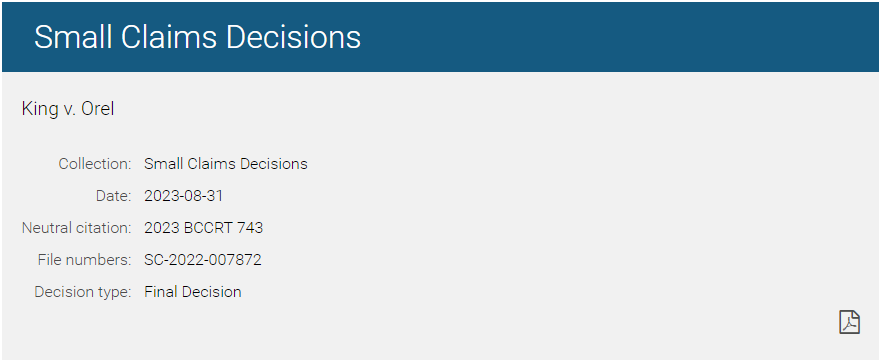882x362 pixels.
Task: Select the Final Decision value
Action: click(193, 292)
